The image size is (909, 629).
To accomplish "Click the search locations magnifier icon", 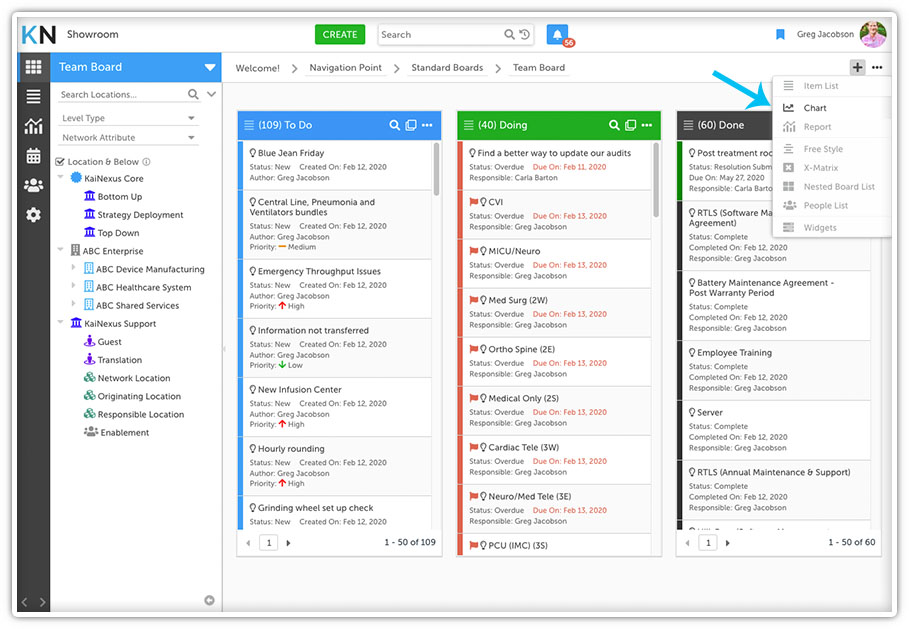I will click(x=193, y=94).
